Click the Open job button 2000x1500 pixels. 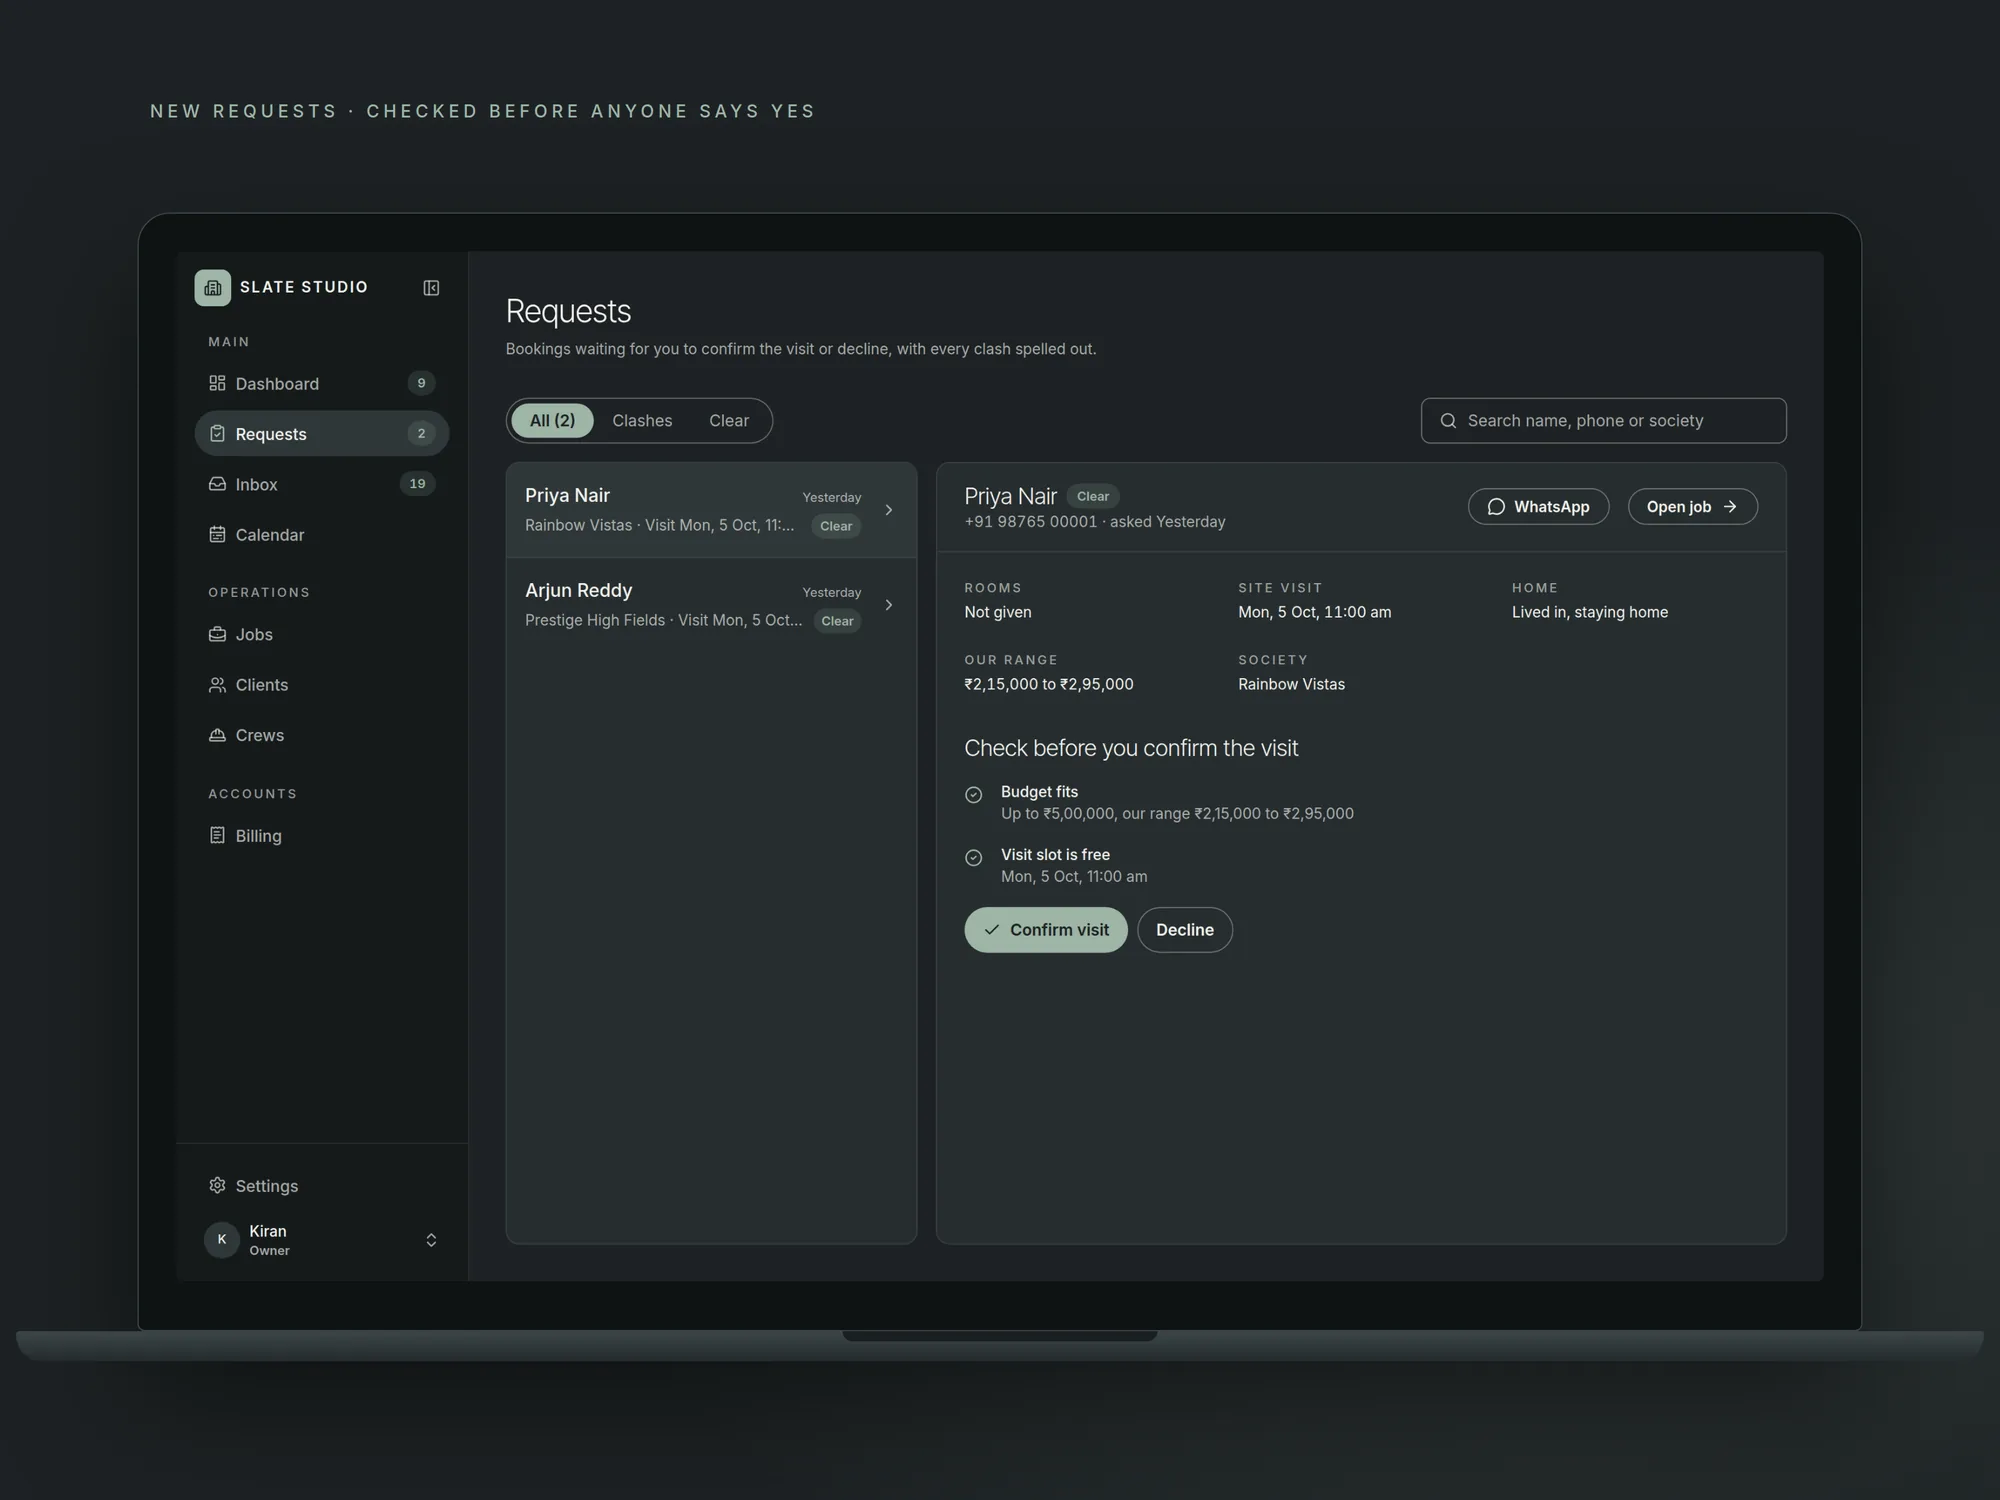tap(1692, 507)
